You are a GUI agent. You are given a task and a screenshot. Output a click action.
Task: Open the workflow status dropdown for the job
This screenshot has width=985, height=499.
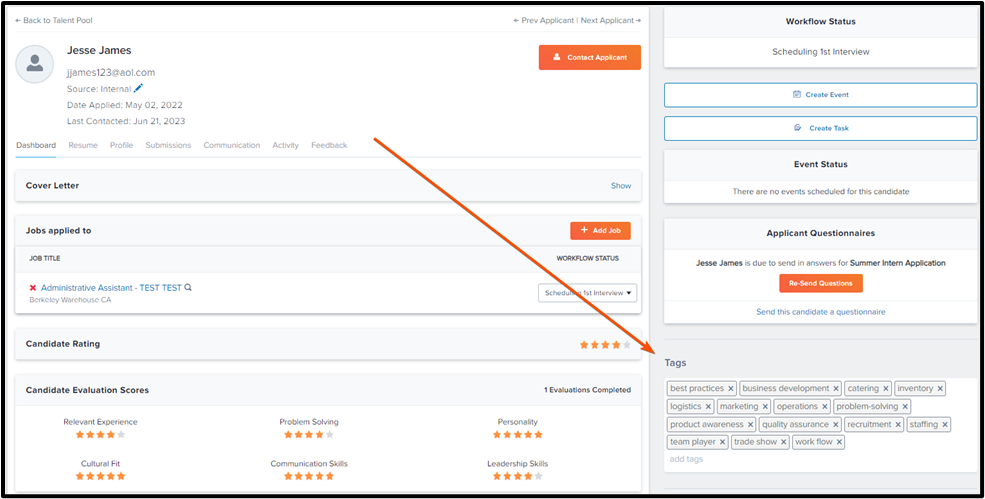click(x=587, y=293)
